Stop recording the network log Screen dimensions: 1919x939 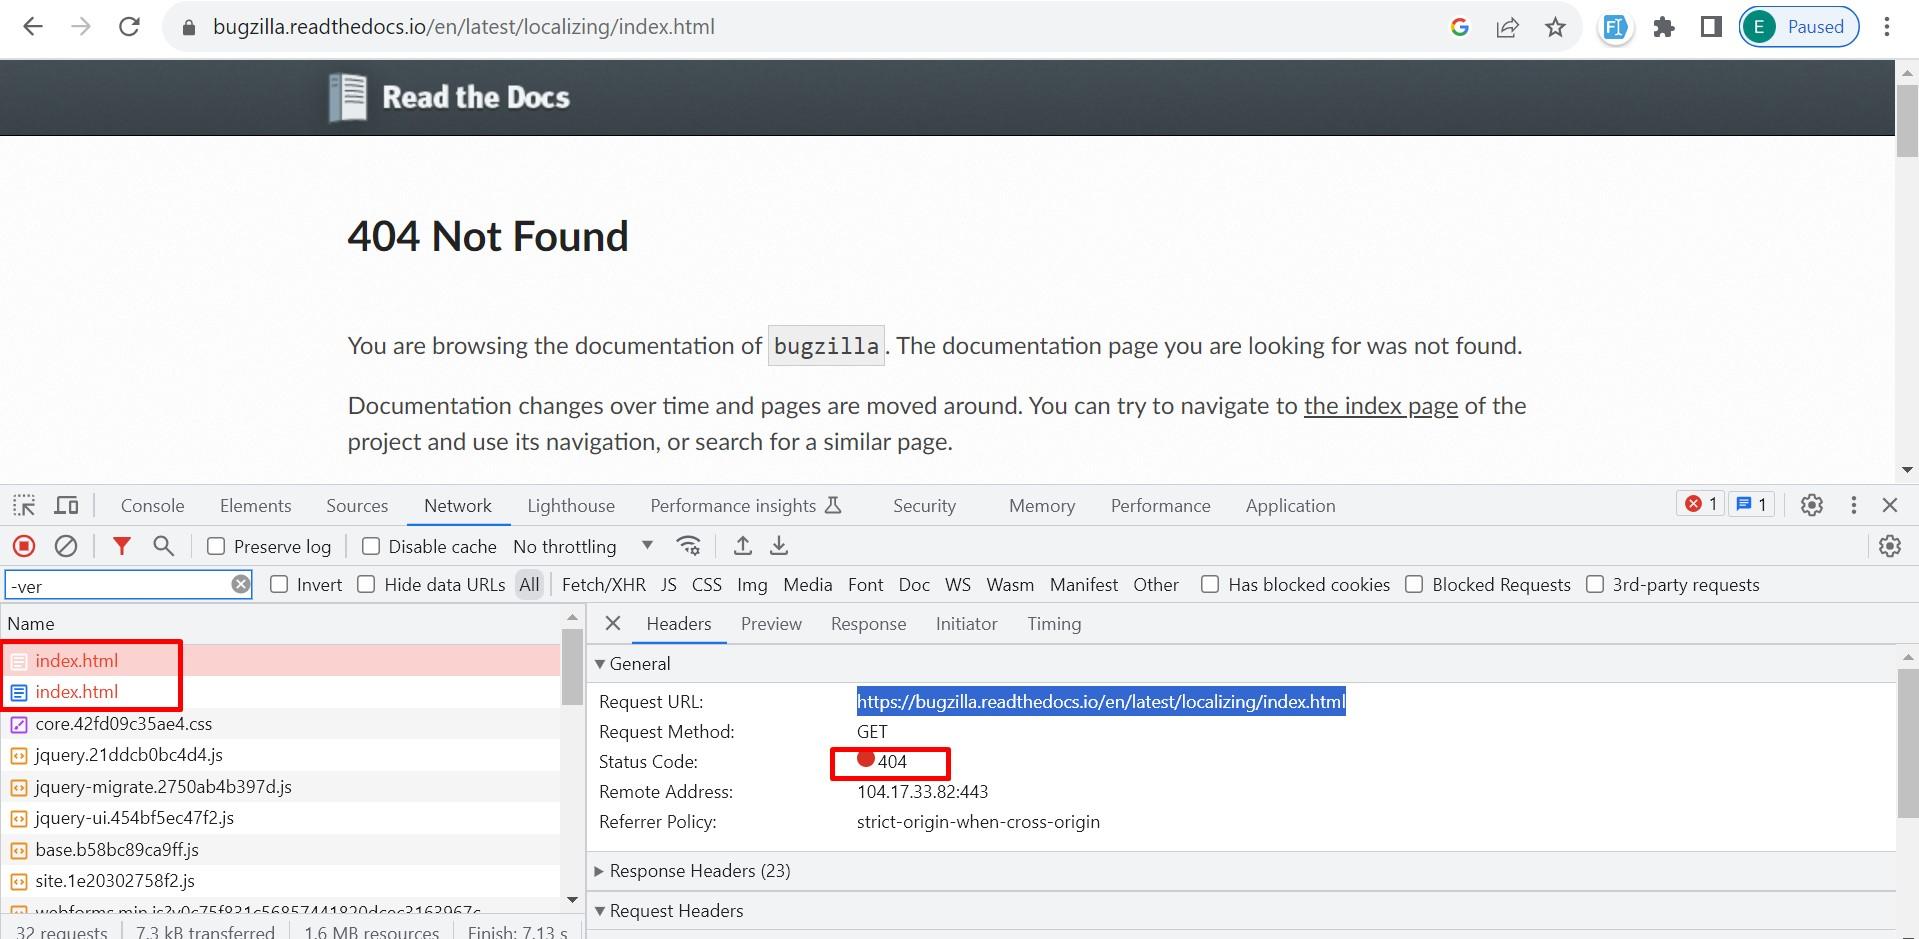(x=24, y=546)
